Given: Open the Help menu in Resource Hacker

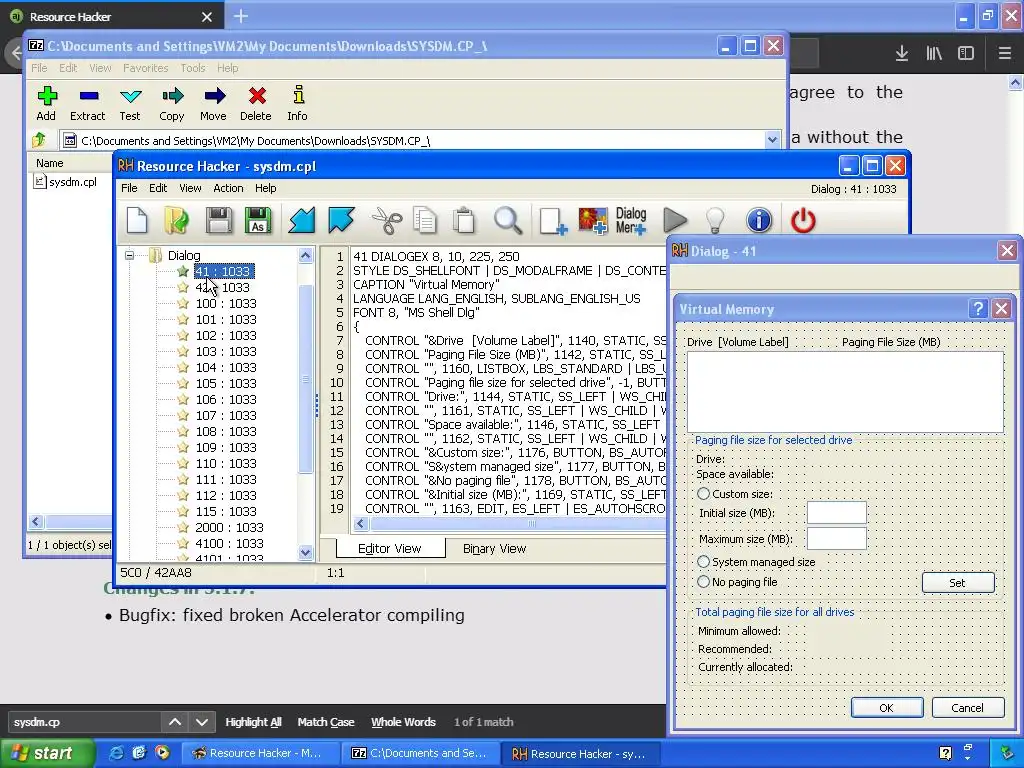Looking at the screenshot, I should [265, 188].
